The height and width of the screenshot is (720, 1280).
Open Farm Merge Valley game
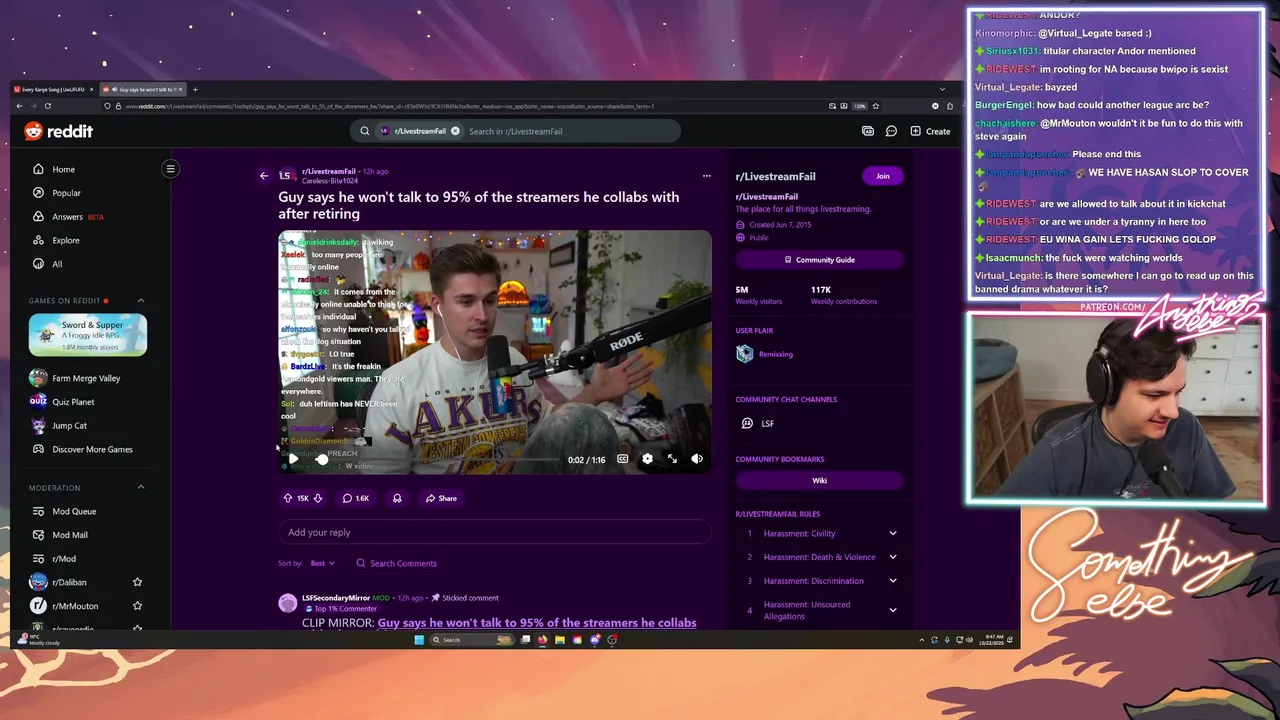pyautogui.click(x=75, y=378)
